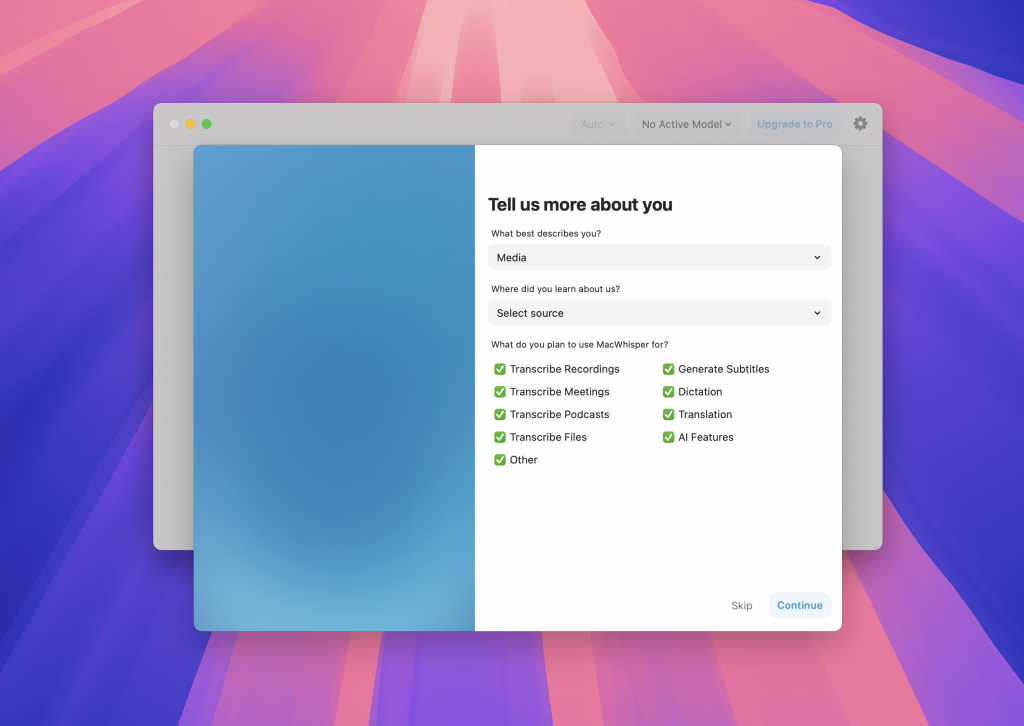
Task: Open the settings gear icon
Action: coord(860,123)
